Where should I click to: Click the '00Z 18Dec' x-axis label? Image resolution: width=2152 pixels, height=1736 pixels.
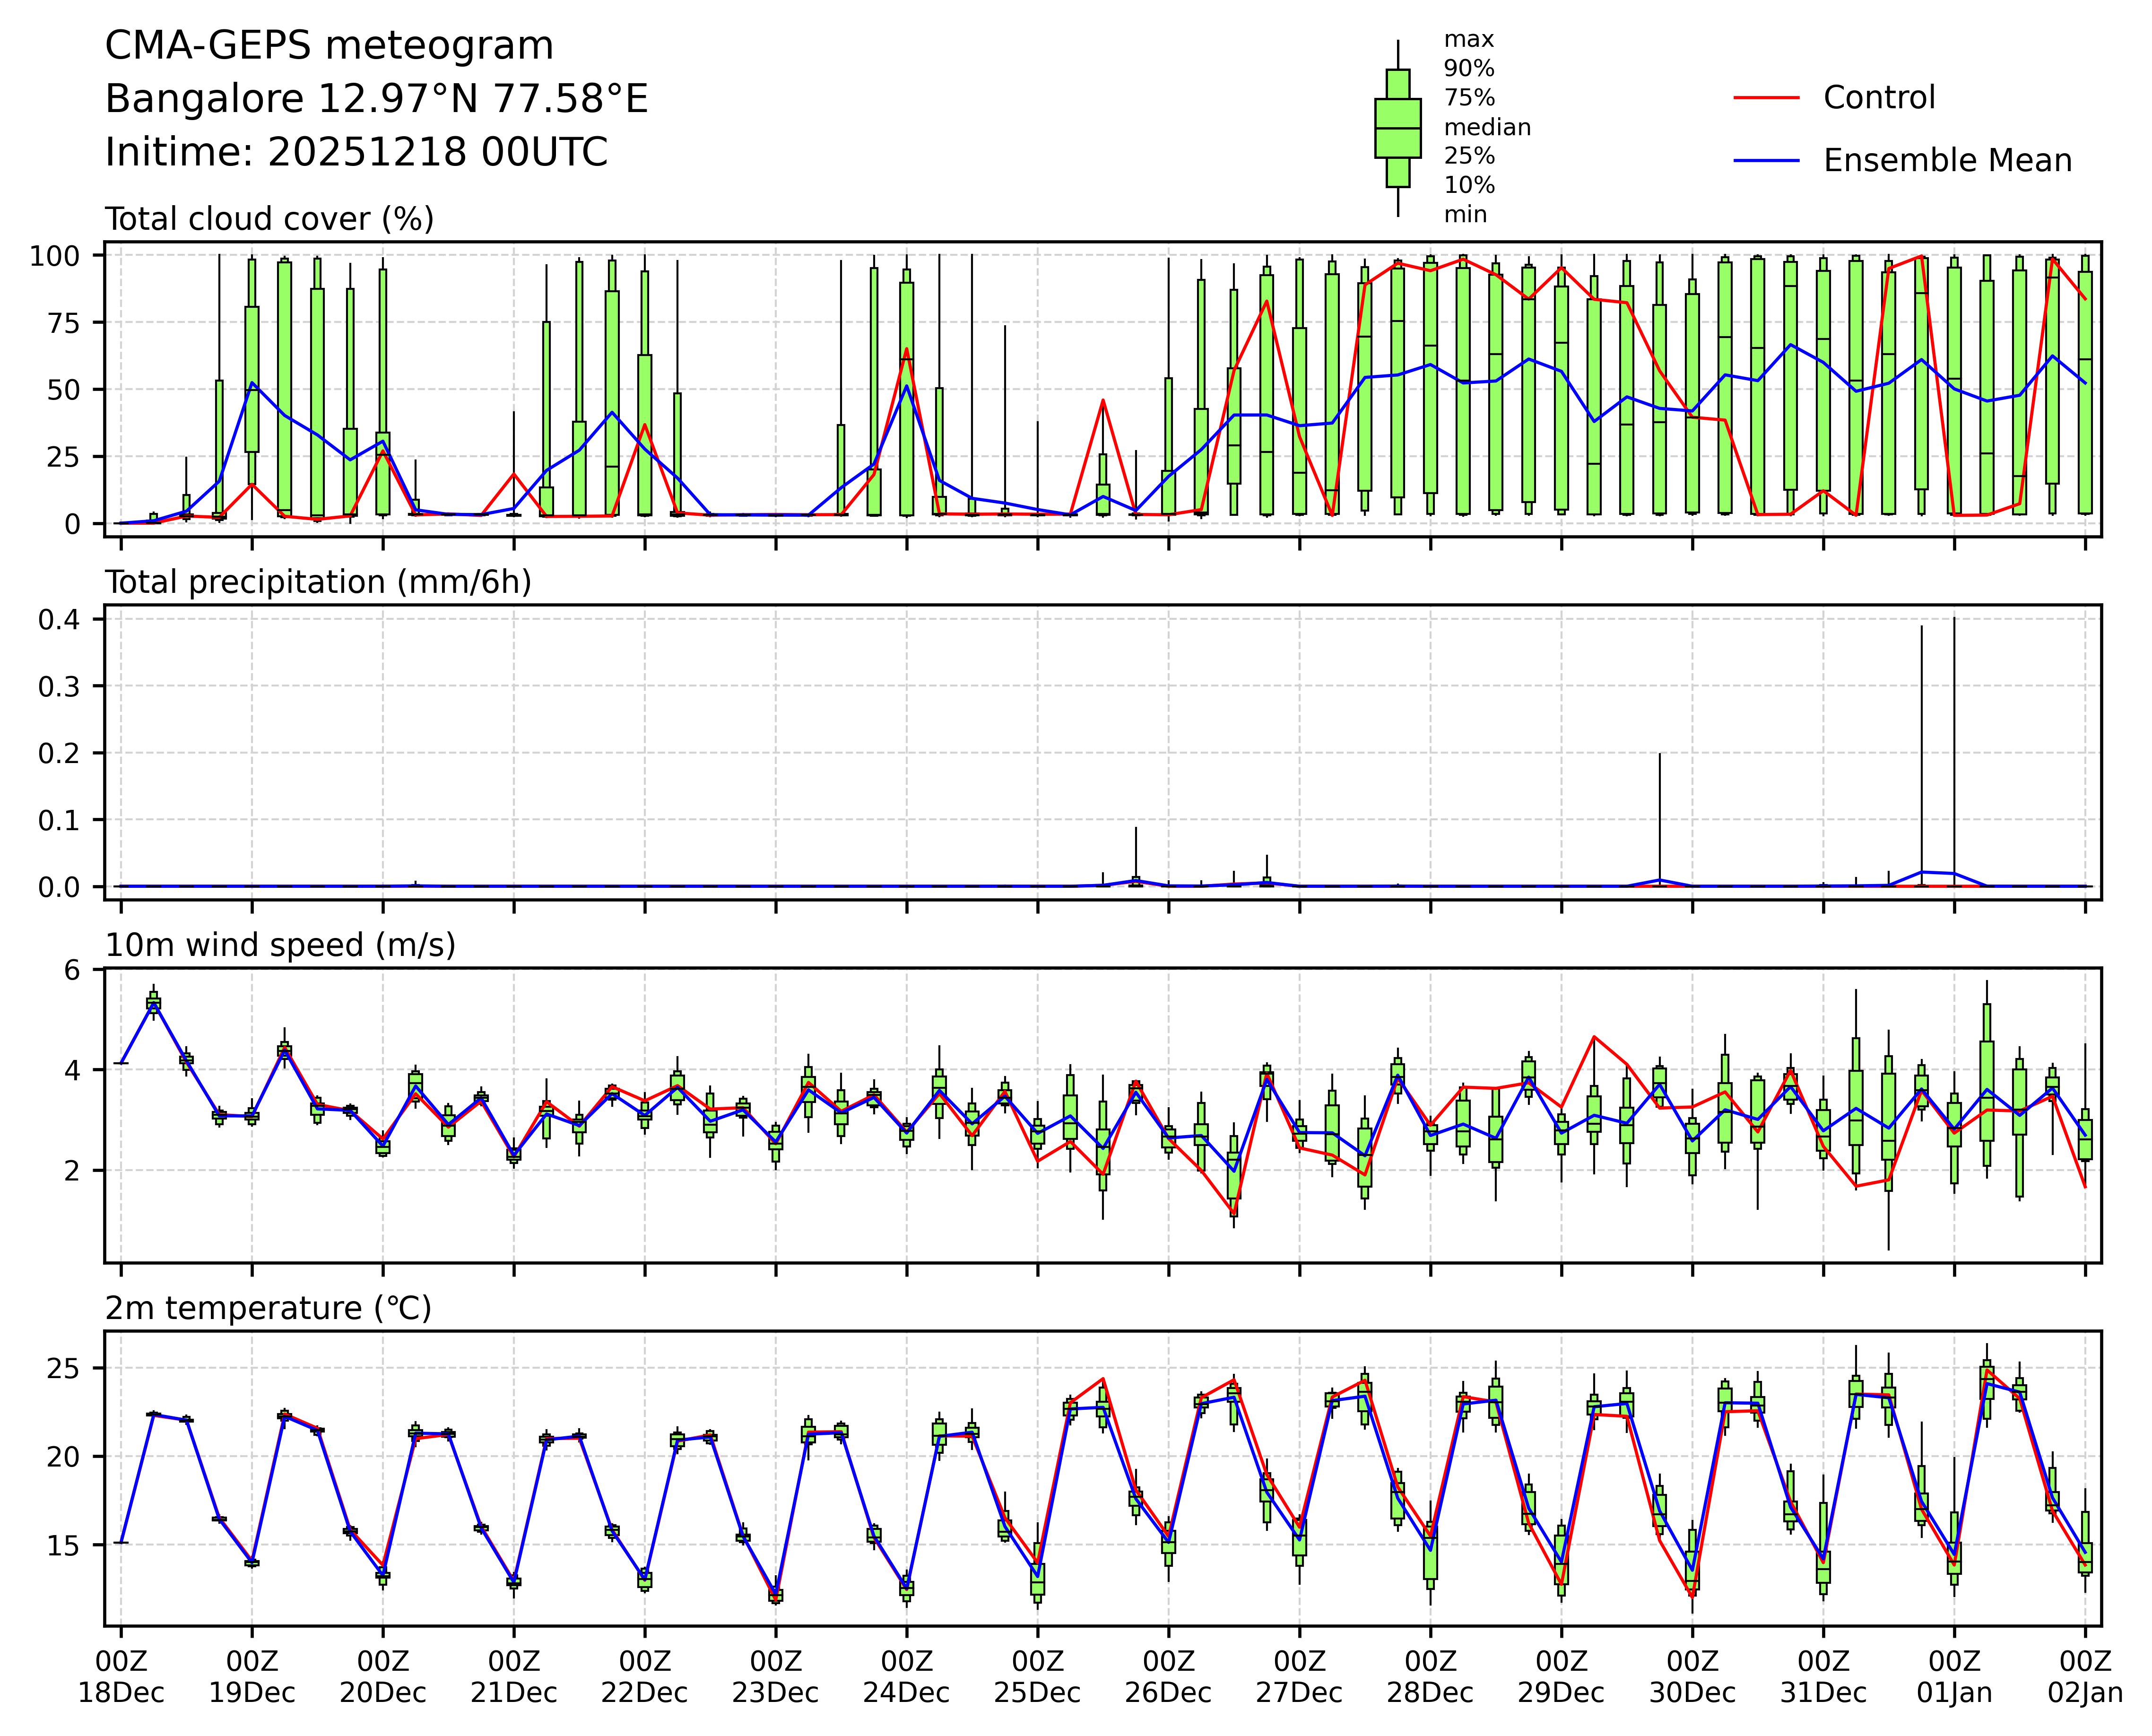121,1677
